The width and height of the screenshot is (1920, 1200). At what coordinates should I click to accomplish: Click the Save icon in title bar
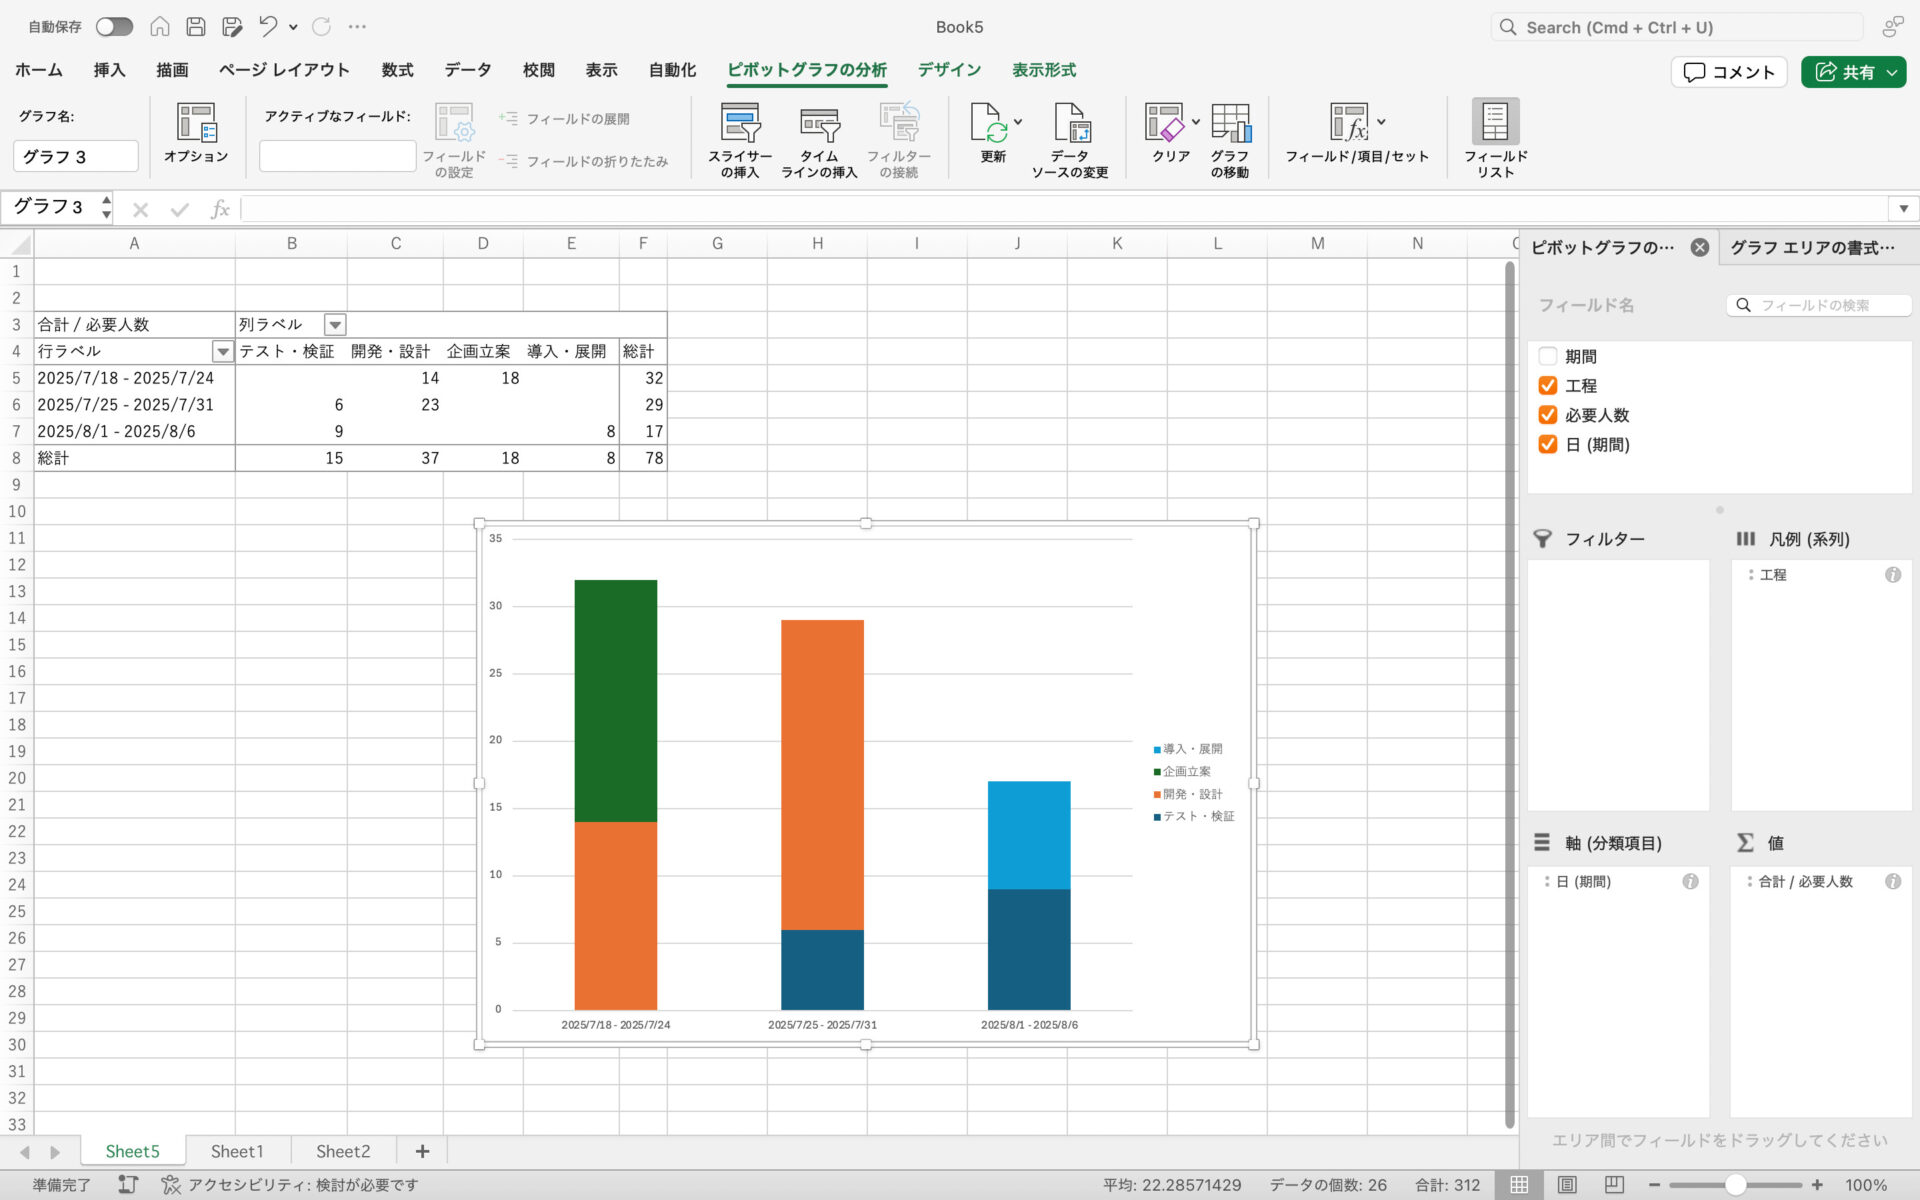[196, 27]
